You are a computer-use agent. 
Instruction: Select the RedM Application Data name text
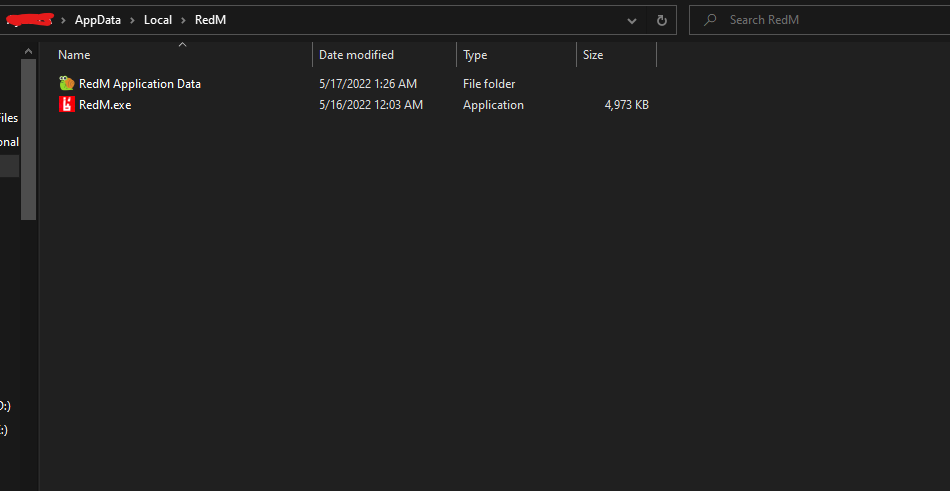click(140, 84)
